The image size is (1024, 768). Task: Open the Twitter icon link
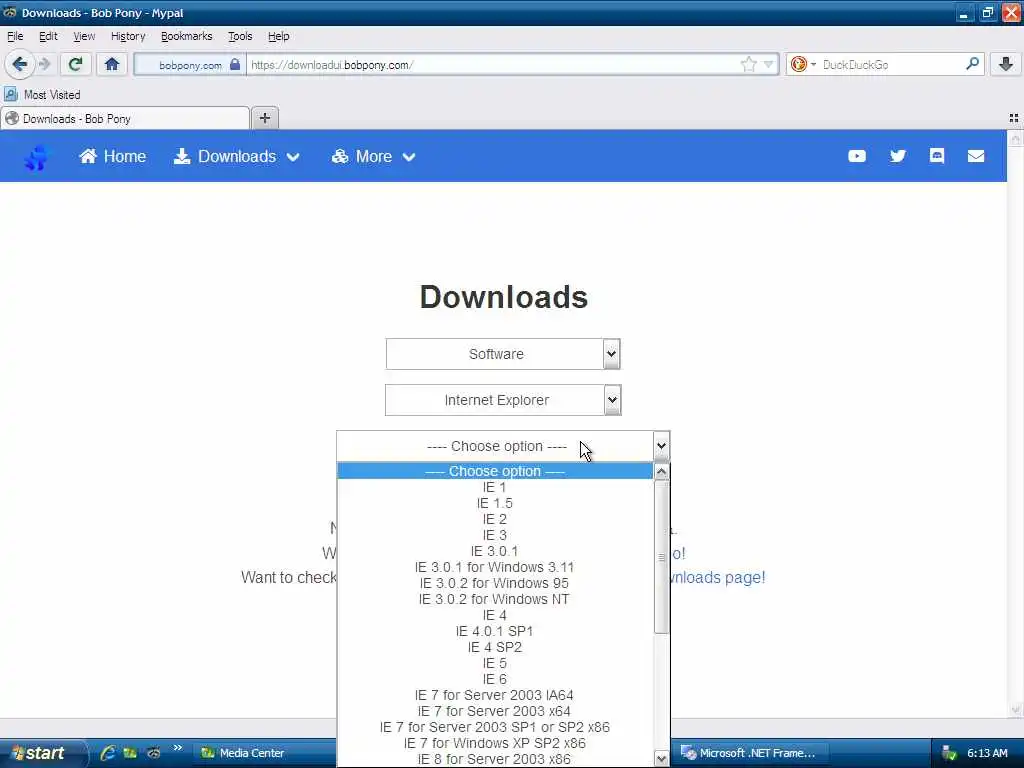click(x=898, y=156)
